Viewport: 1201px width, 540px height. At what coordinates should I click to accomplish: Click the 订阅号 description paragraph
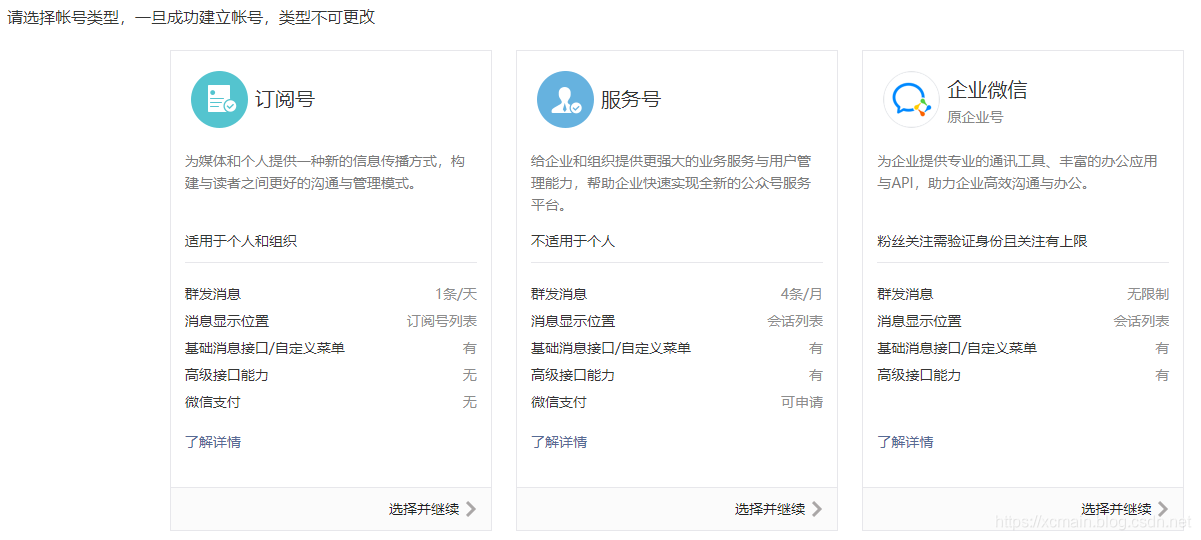(325, 172)
